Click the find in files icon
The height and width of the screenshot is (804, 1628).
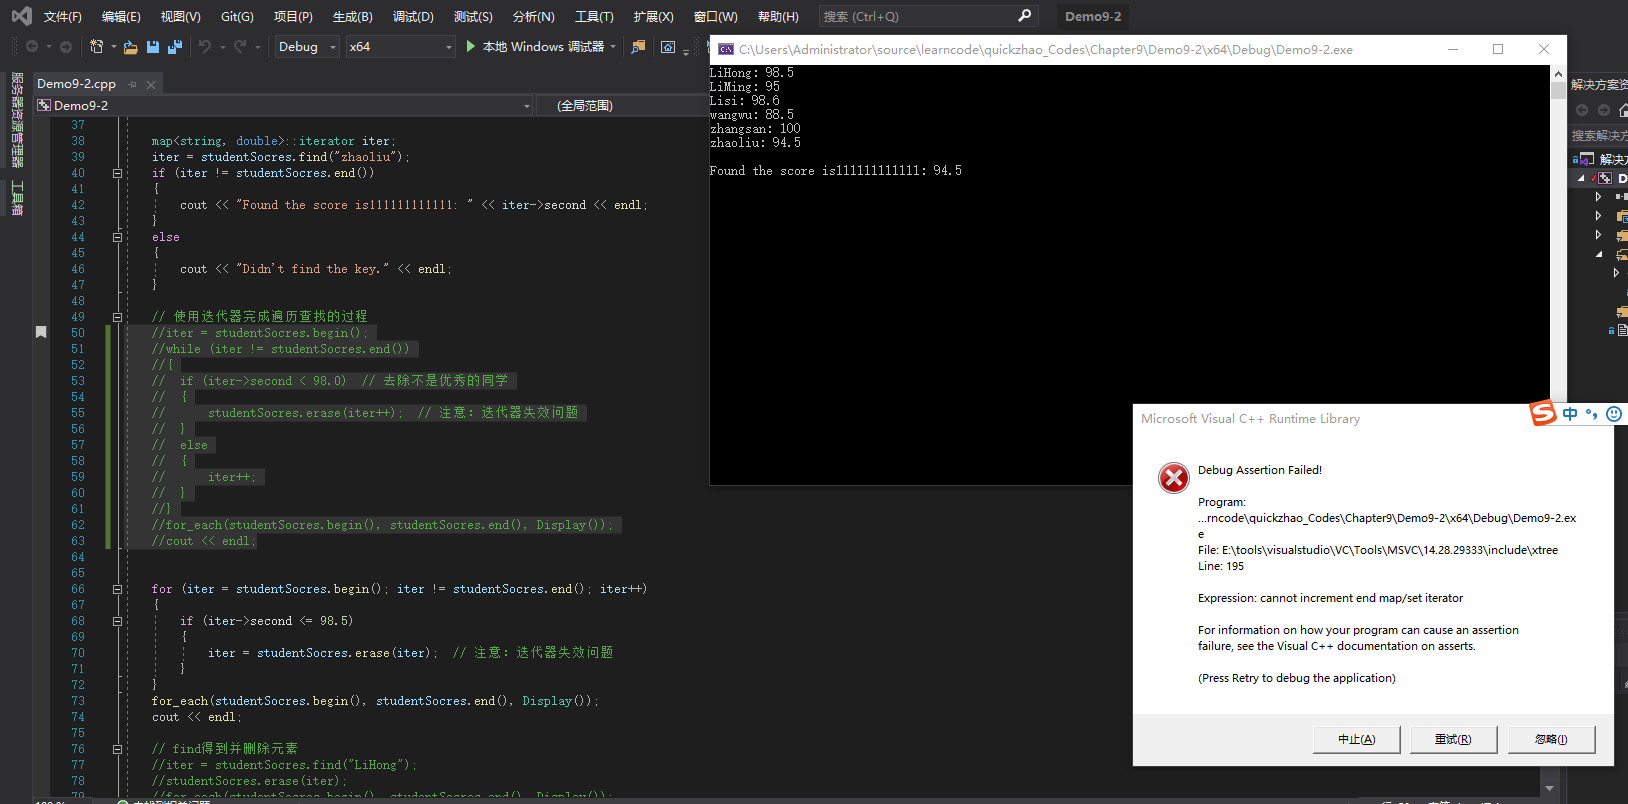point(638,46)
